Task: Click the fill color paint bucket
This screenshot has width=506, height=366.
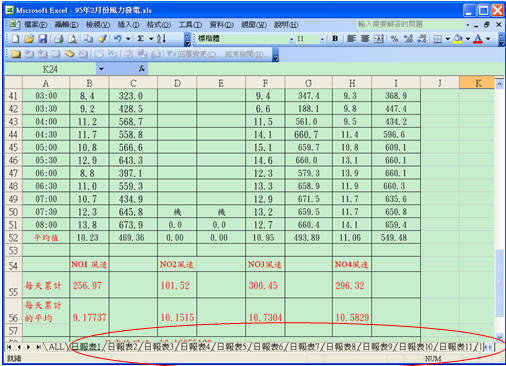Action: 458,39
